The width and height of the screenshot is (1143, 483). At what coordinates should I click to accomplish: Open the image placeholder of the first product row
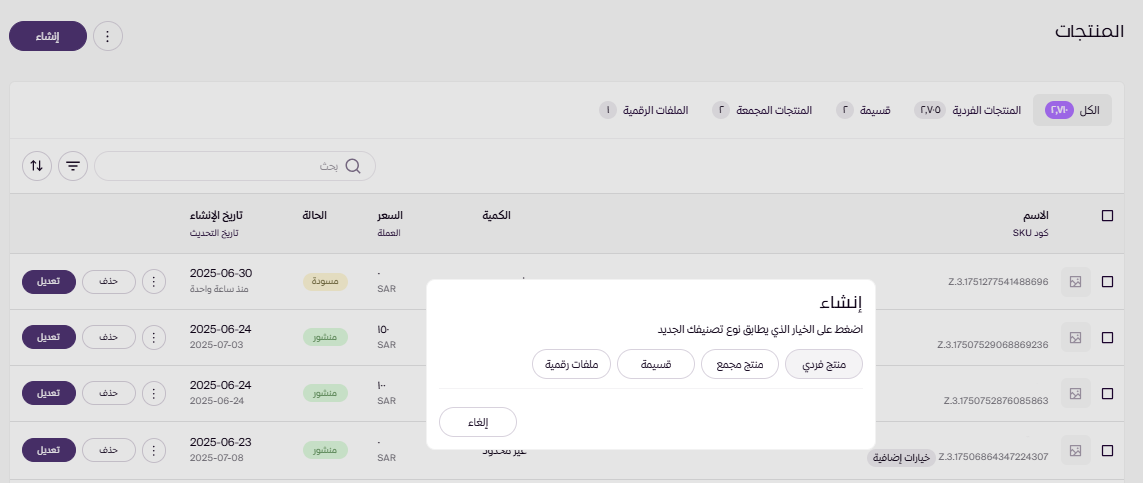pyautogui.click(x=1076, y=283)
